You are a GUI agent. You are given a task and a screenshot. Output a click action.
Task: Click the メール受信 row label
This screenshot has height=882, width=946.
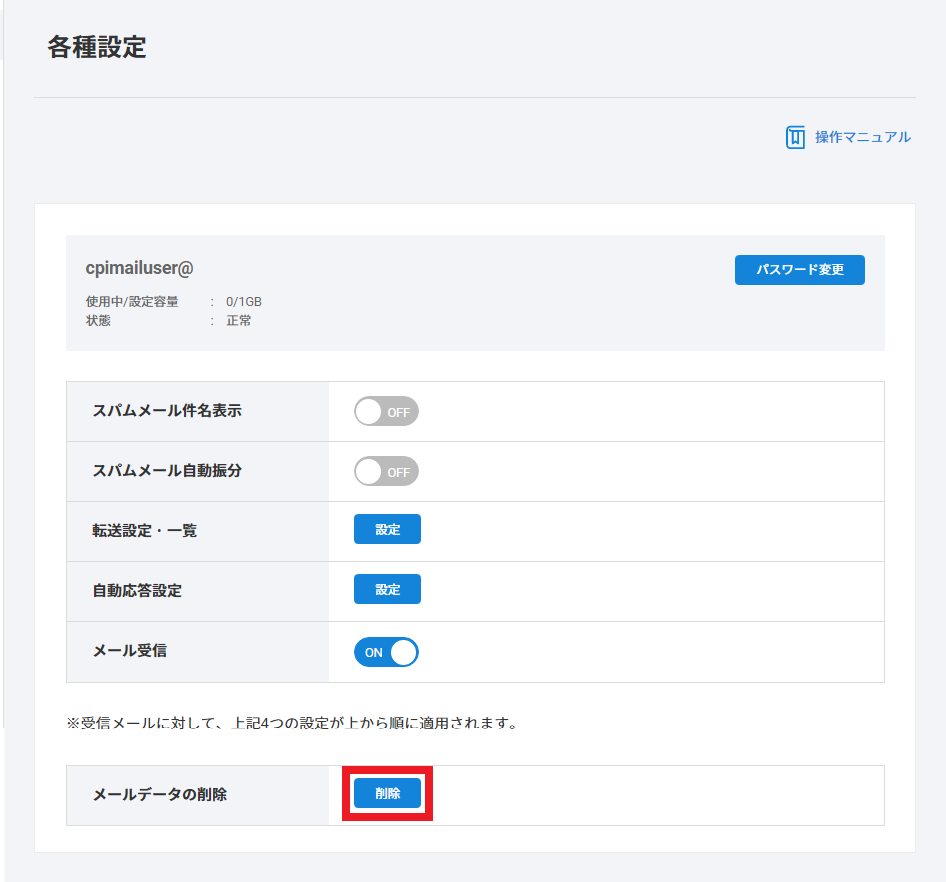130,651
